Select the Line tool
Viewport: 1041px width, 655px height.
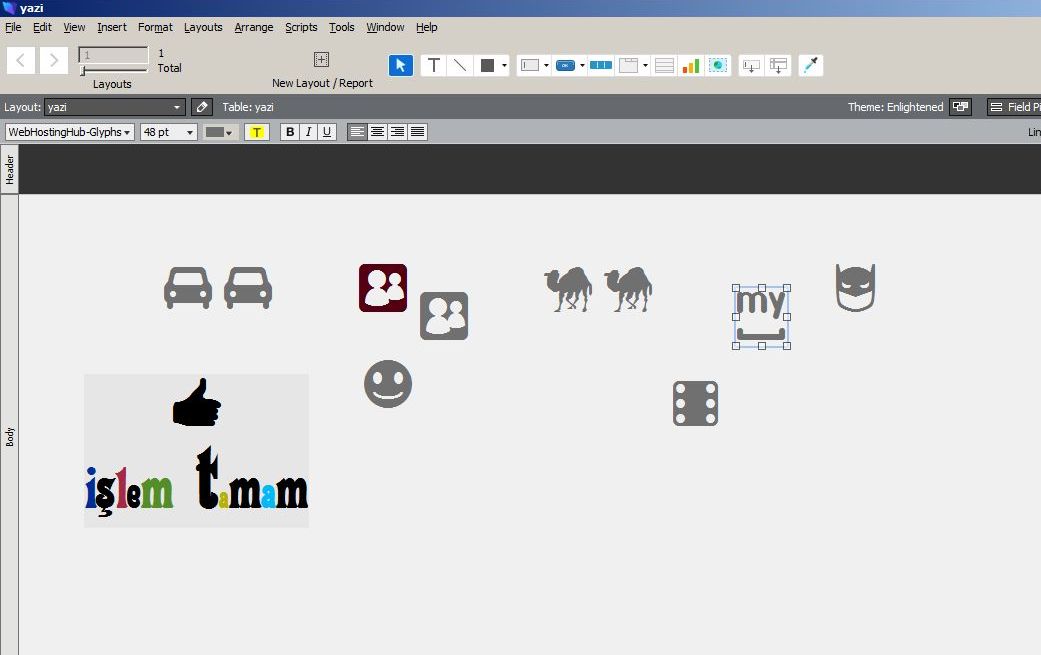pyautogui.click(x=460, y=65)
